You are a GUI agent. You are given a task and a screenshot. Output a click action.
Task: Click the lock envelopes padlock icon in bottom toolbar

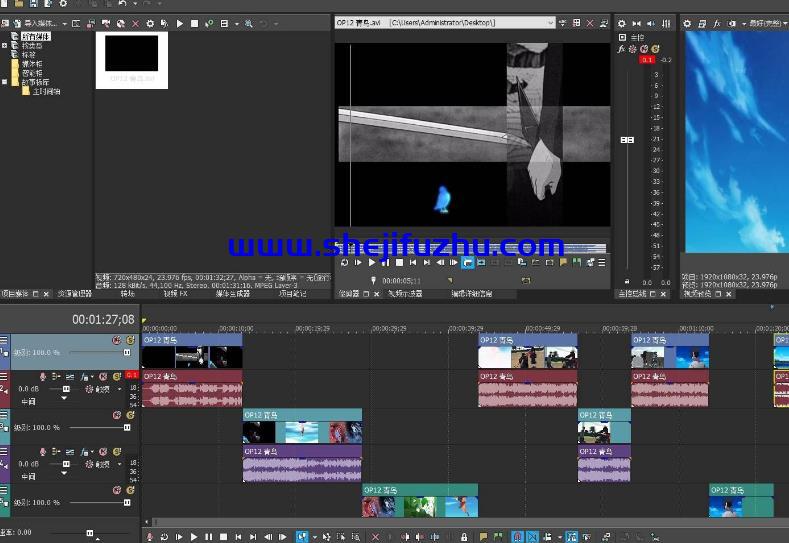[x=464, y=537]
